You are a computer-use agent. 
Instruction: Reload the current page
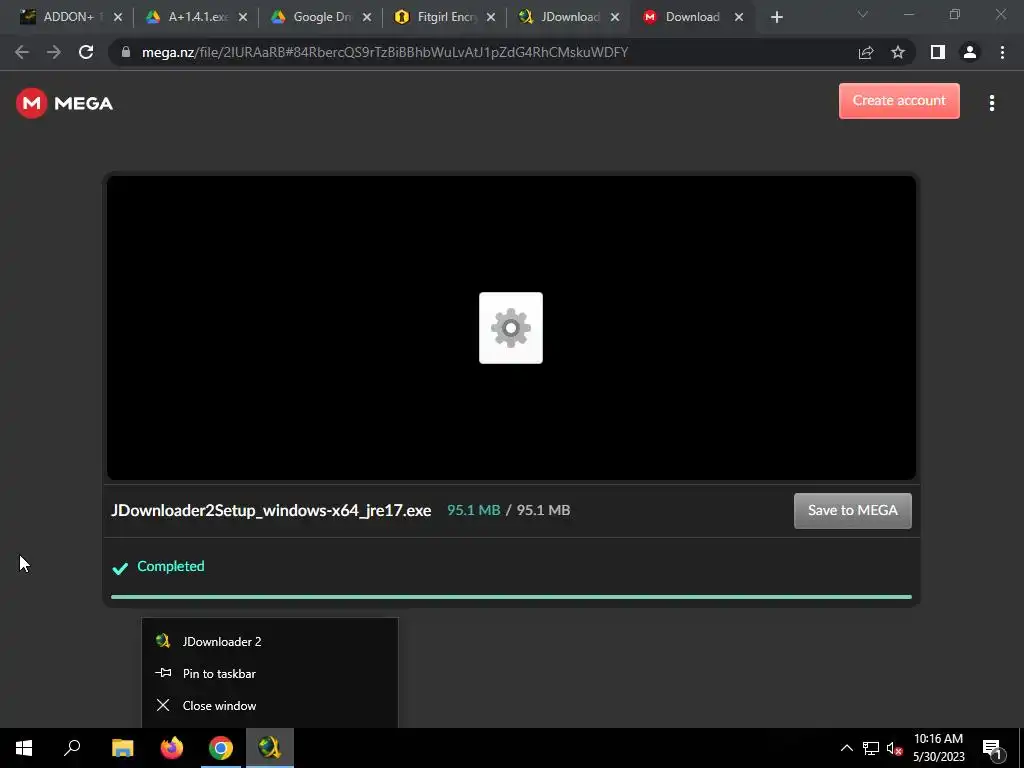[x=86, y=52]
